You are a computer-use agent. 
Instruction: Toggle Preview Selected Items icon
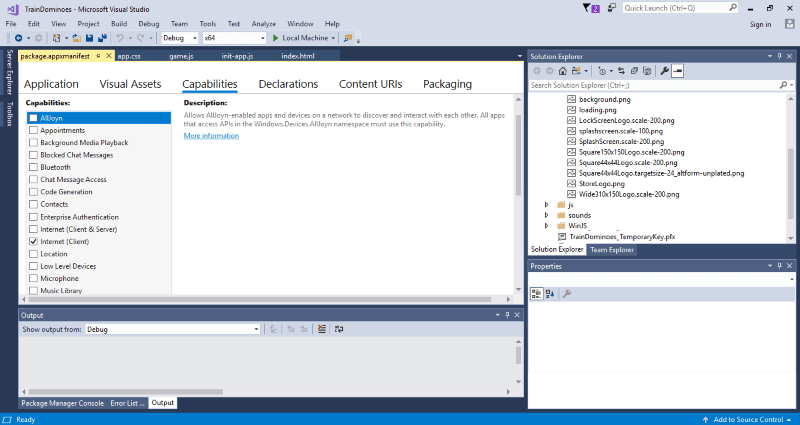pos(678,71)
